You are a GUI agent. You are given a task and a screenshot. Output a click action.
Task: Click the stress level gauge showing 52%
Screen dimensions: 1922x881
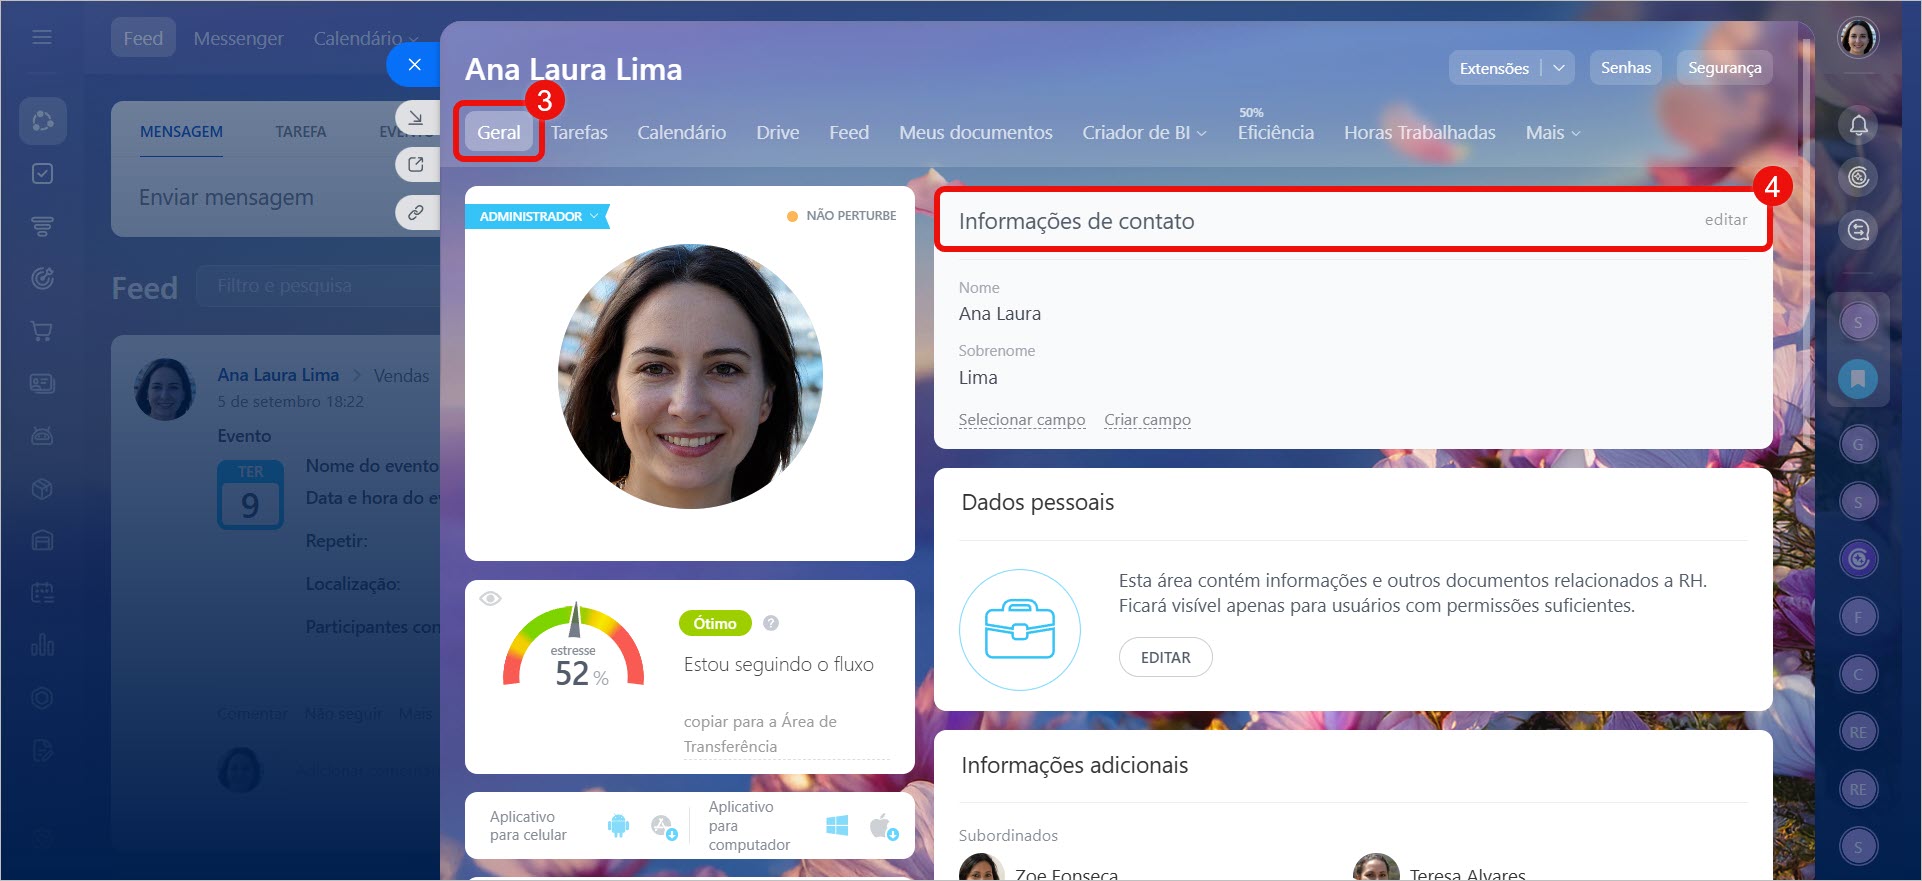tap(574, 645)
